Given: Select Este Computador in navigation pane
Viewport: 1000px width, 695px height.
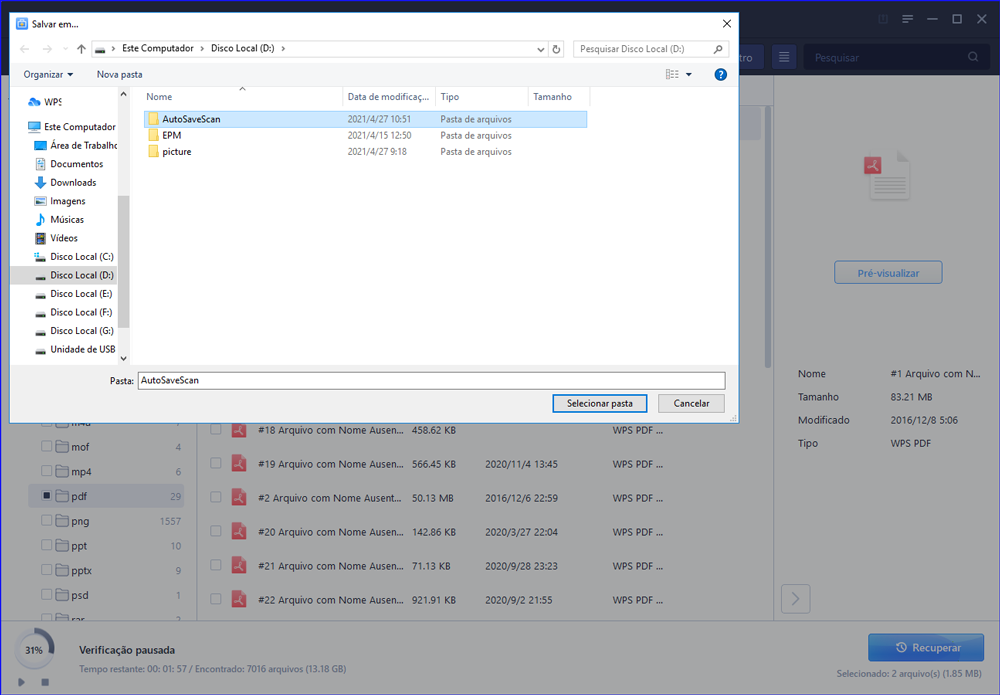Looking at the screenshot, I should click(x=72, y=127).
